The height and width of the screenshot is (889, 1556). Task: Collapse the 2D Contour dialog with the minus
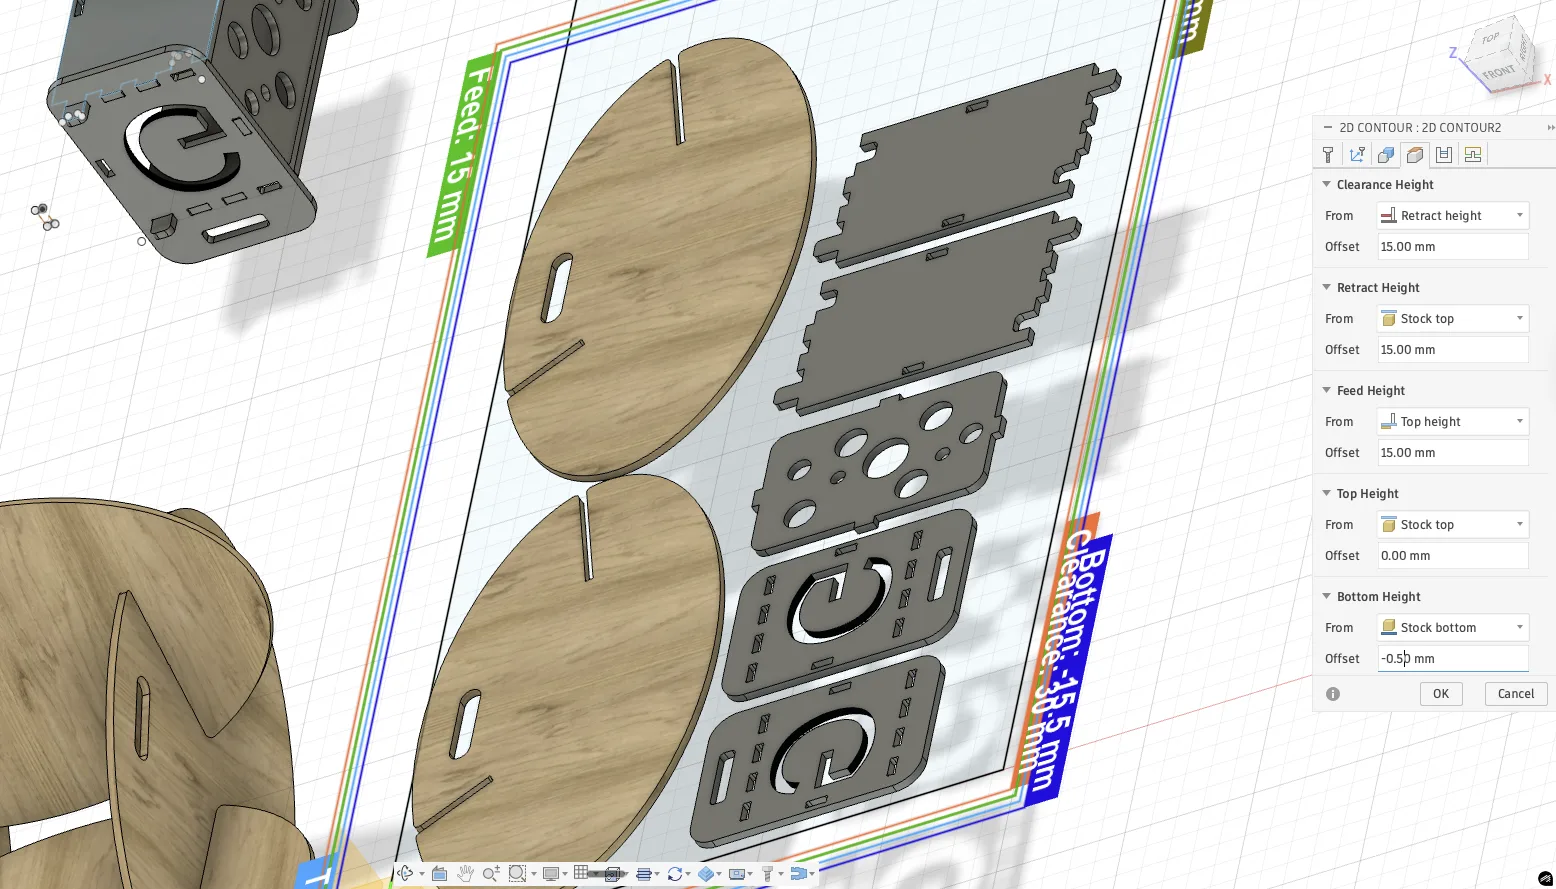coord(1327,127)
